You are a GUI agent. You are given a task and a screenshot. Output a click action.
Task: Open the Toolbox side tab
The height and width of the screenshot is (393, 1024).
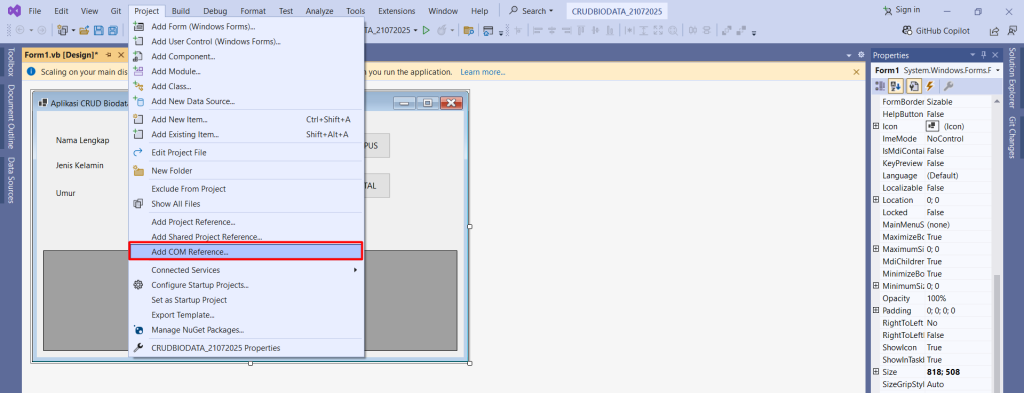coord(10,63)
